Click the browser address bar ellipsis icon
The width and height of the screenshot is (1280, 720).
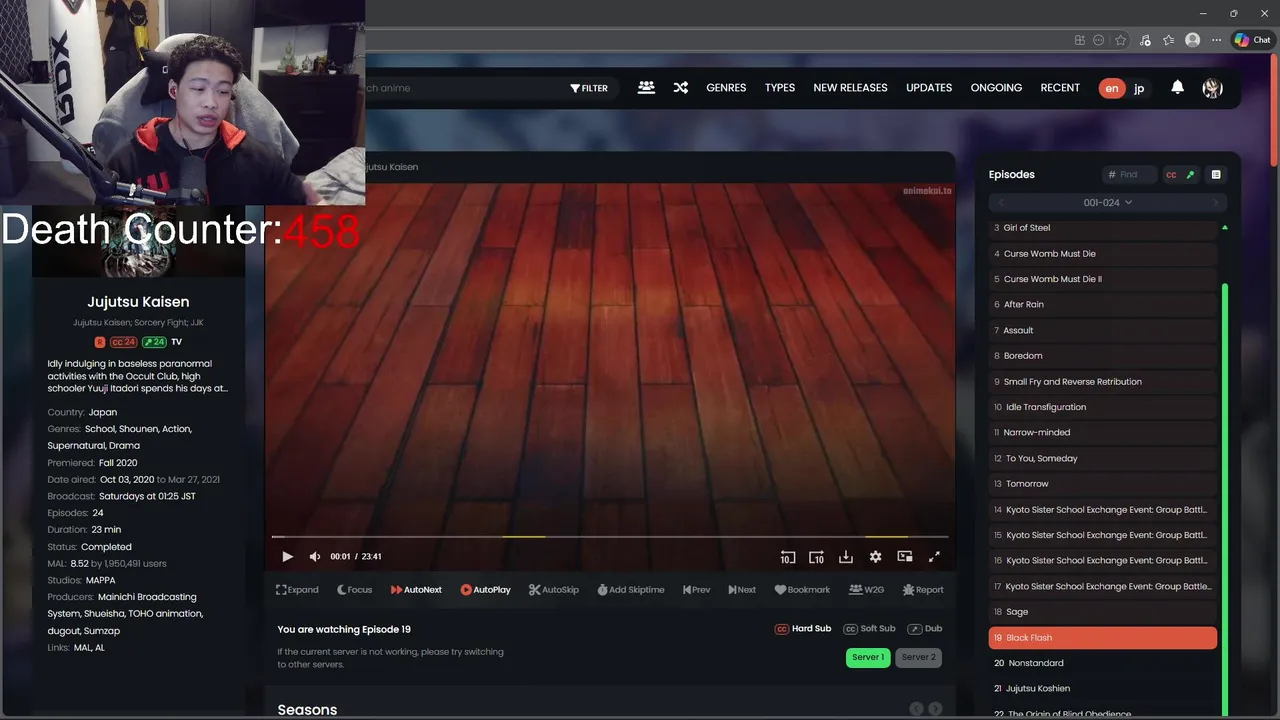coord(1099,40)
